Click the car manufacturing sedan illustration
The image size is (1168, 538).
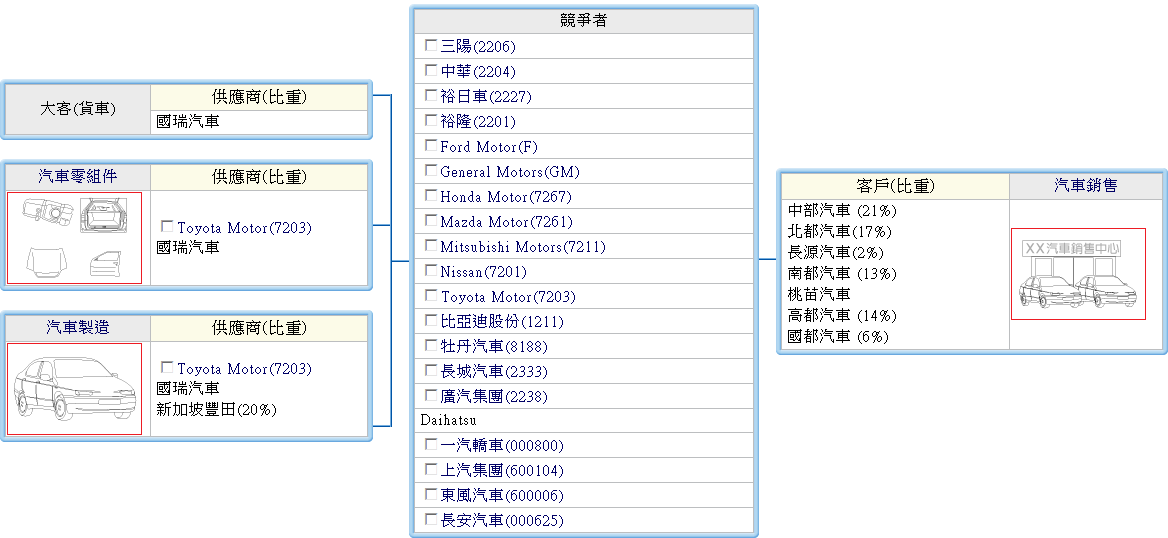(74, 388)
